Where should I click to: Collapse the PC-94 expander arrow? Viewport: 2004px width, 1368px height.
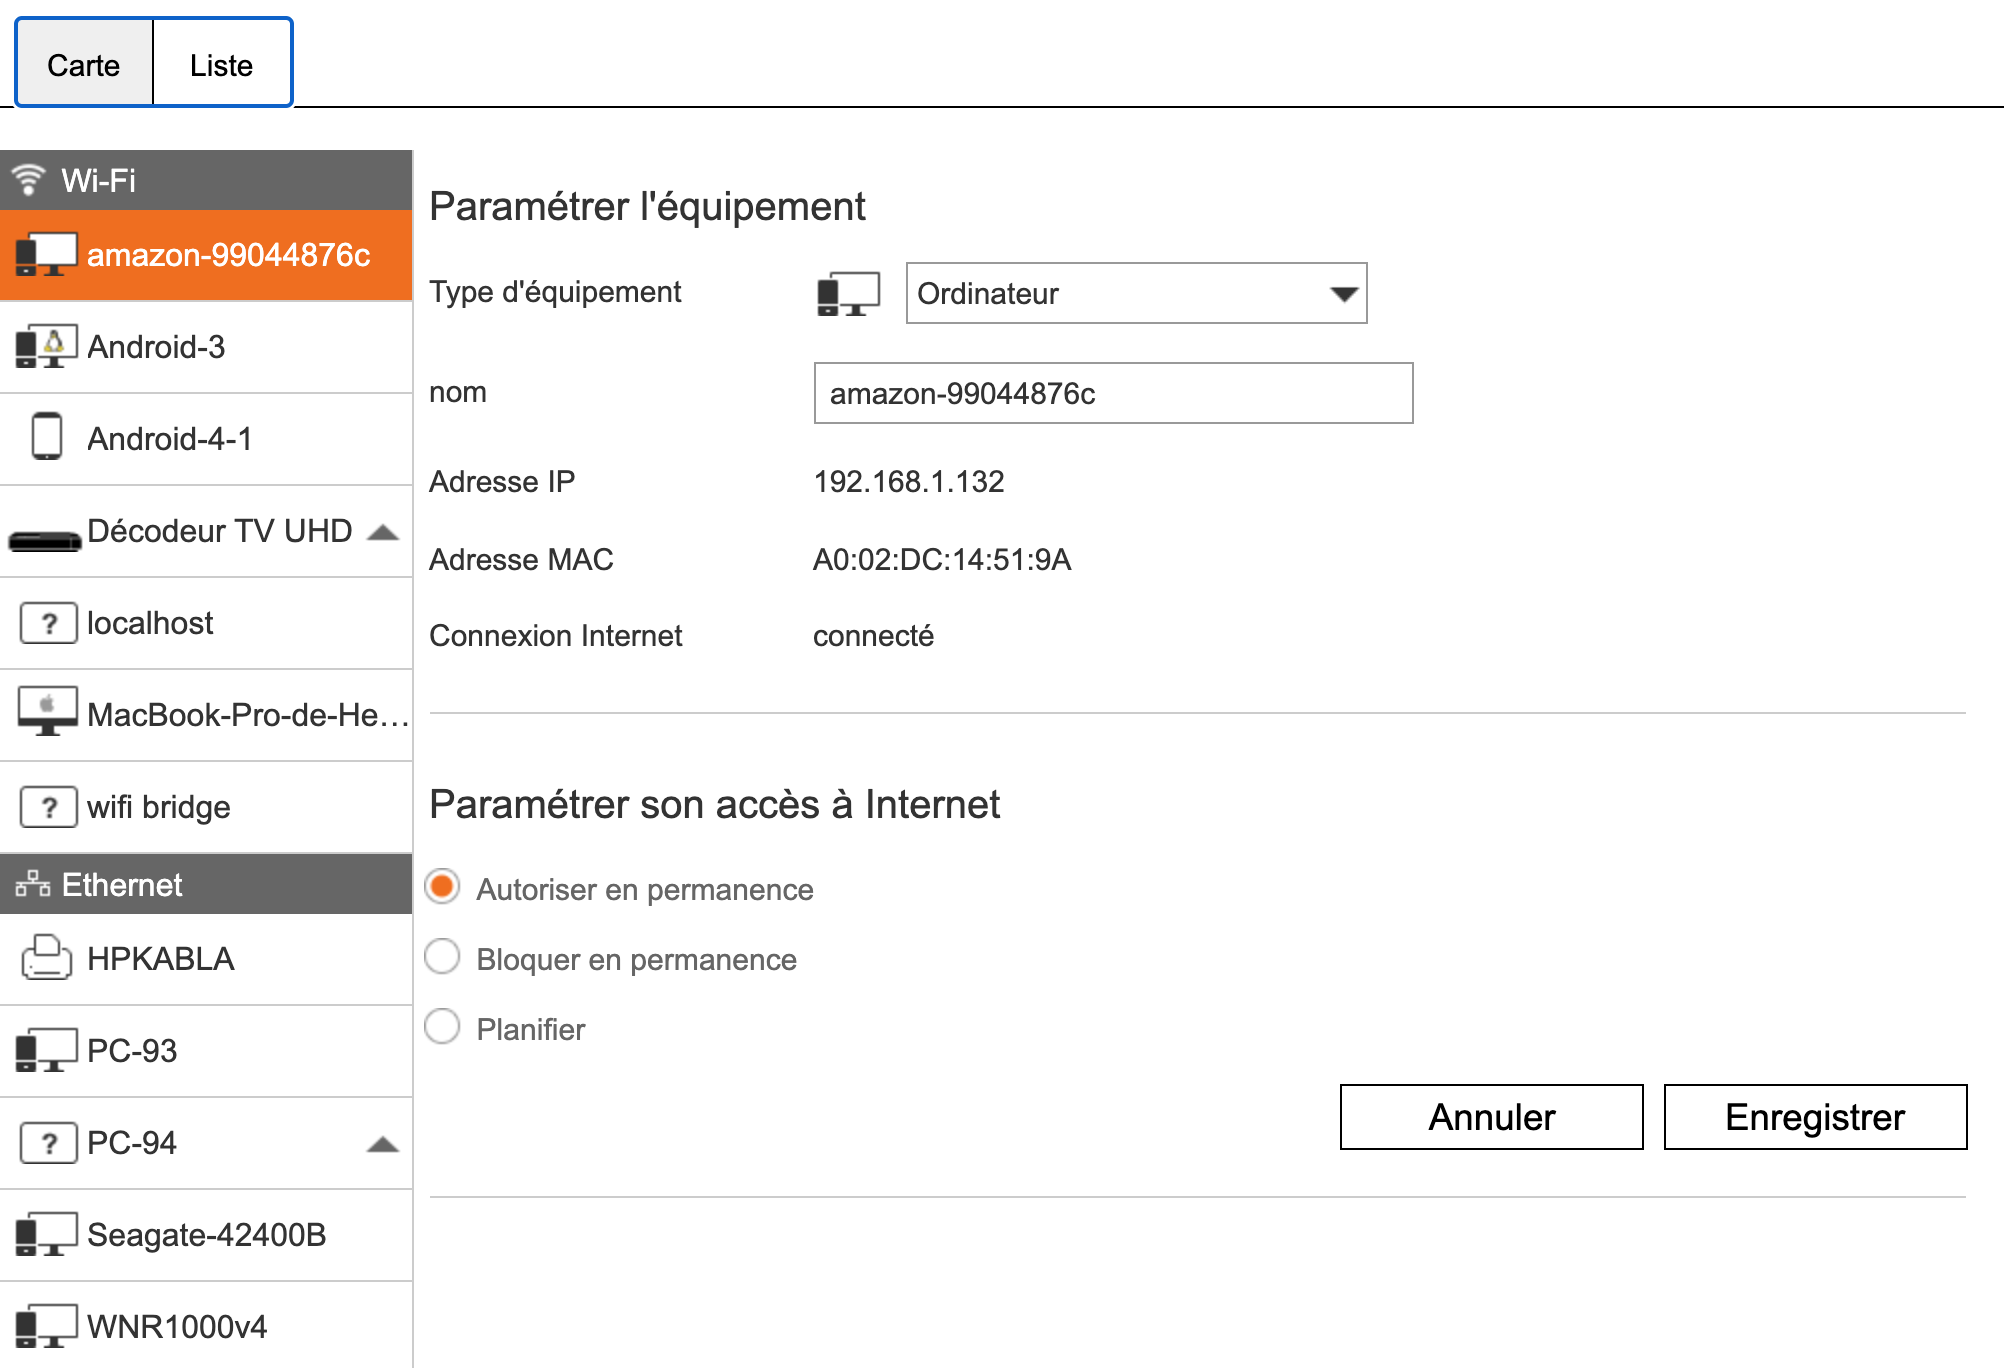pos(383,1144)
